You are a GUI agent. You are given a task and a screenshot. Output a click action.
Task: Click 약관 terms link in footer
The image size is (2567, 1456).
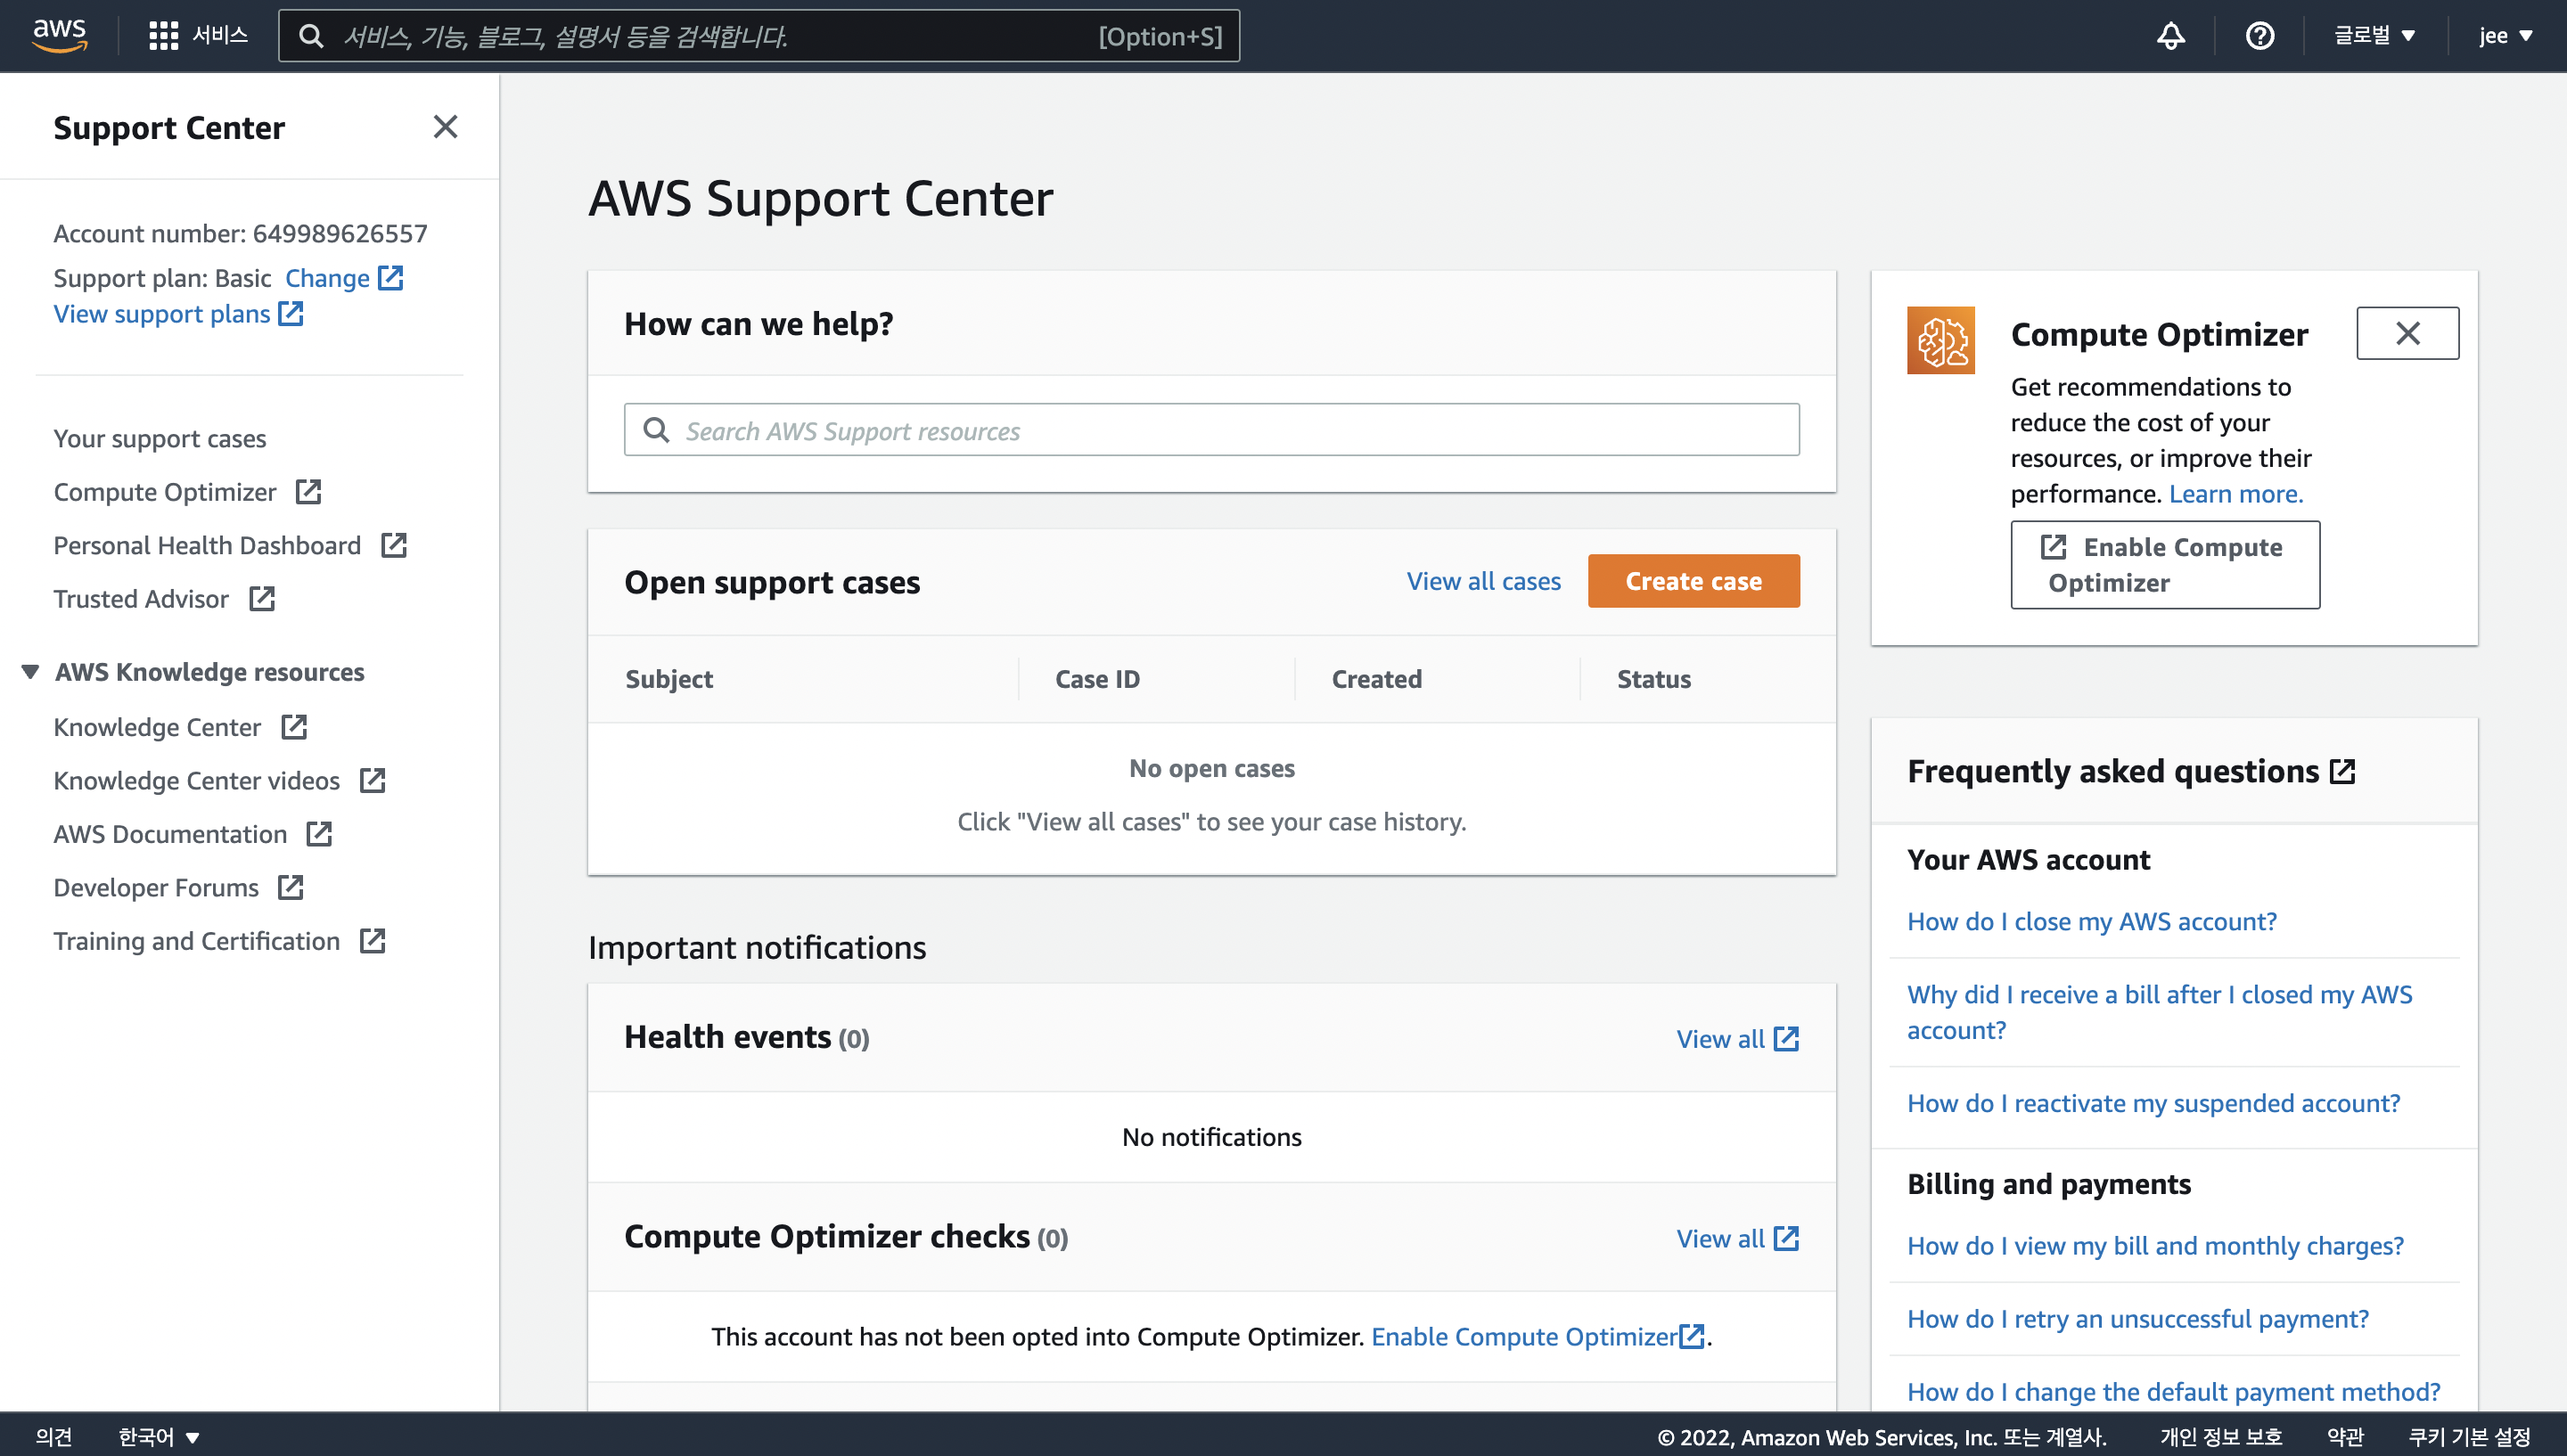2345,1437
